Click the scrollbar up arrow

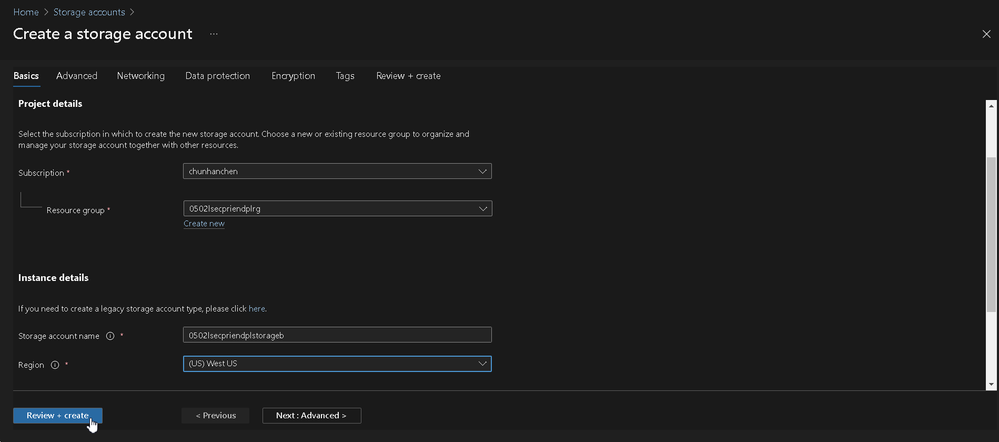point(991,106)
